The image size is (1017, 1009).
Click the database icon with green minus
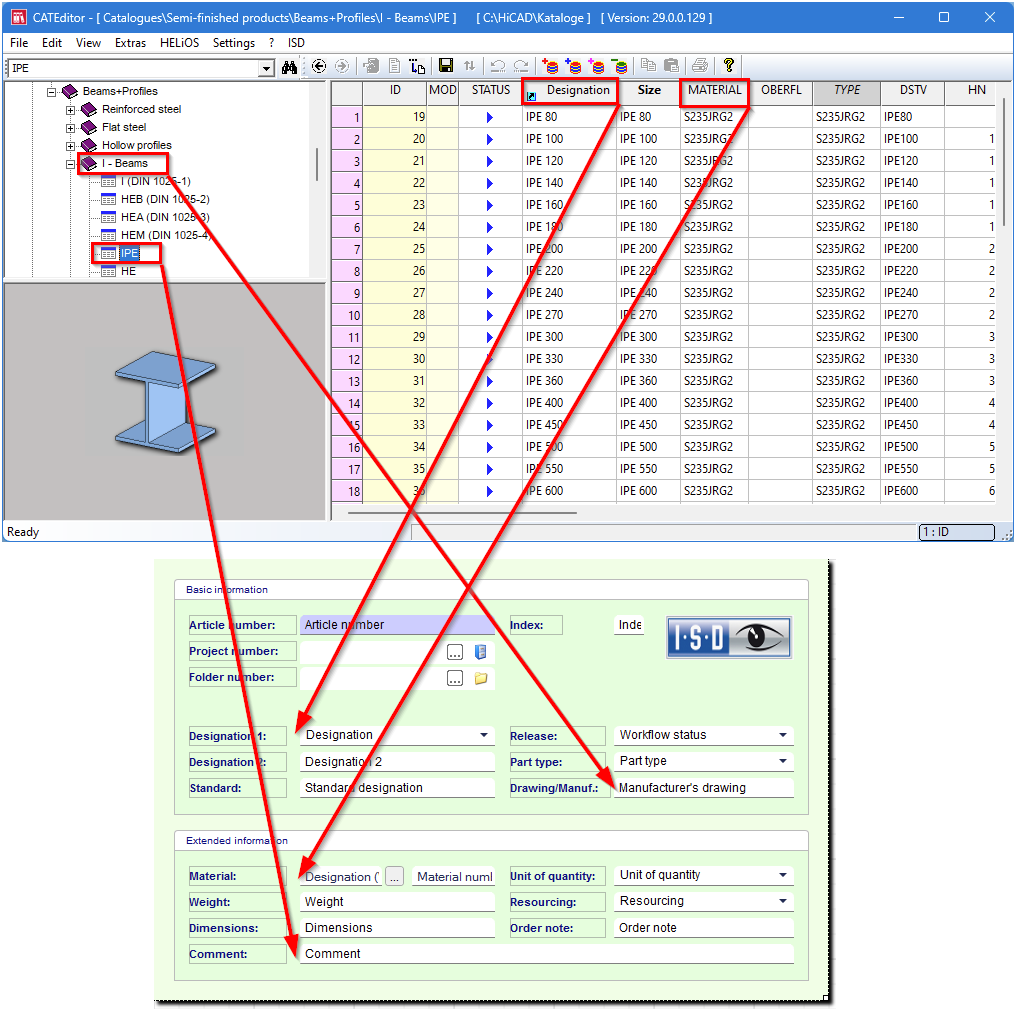pos(620,65)
